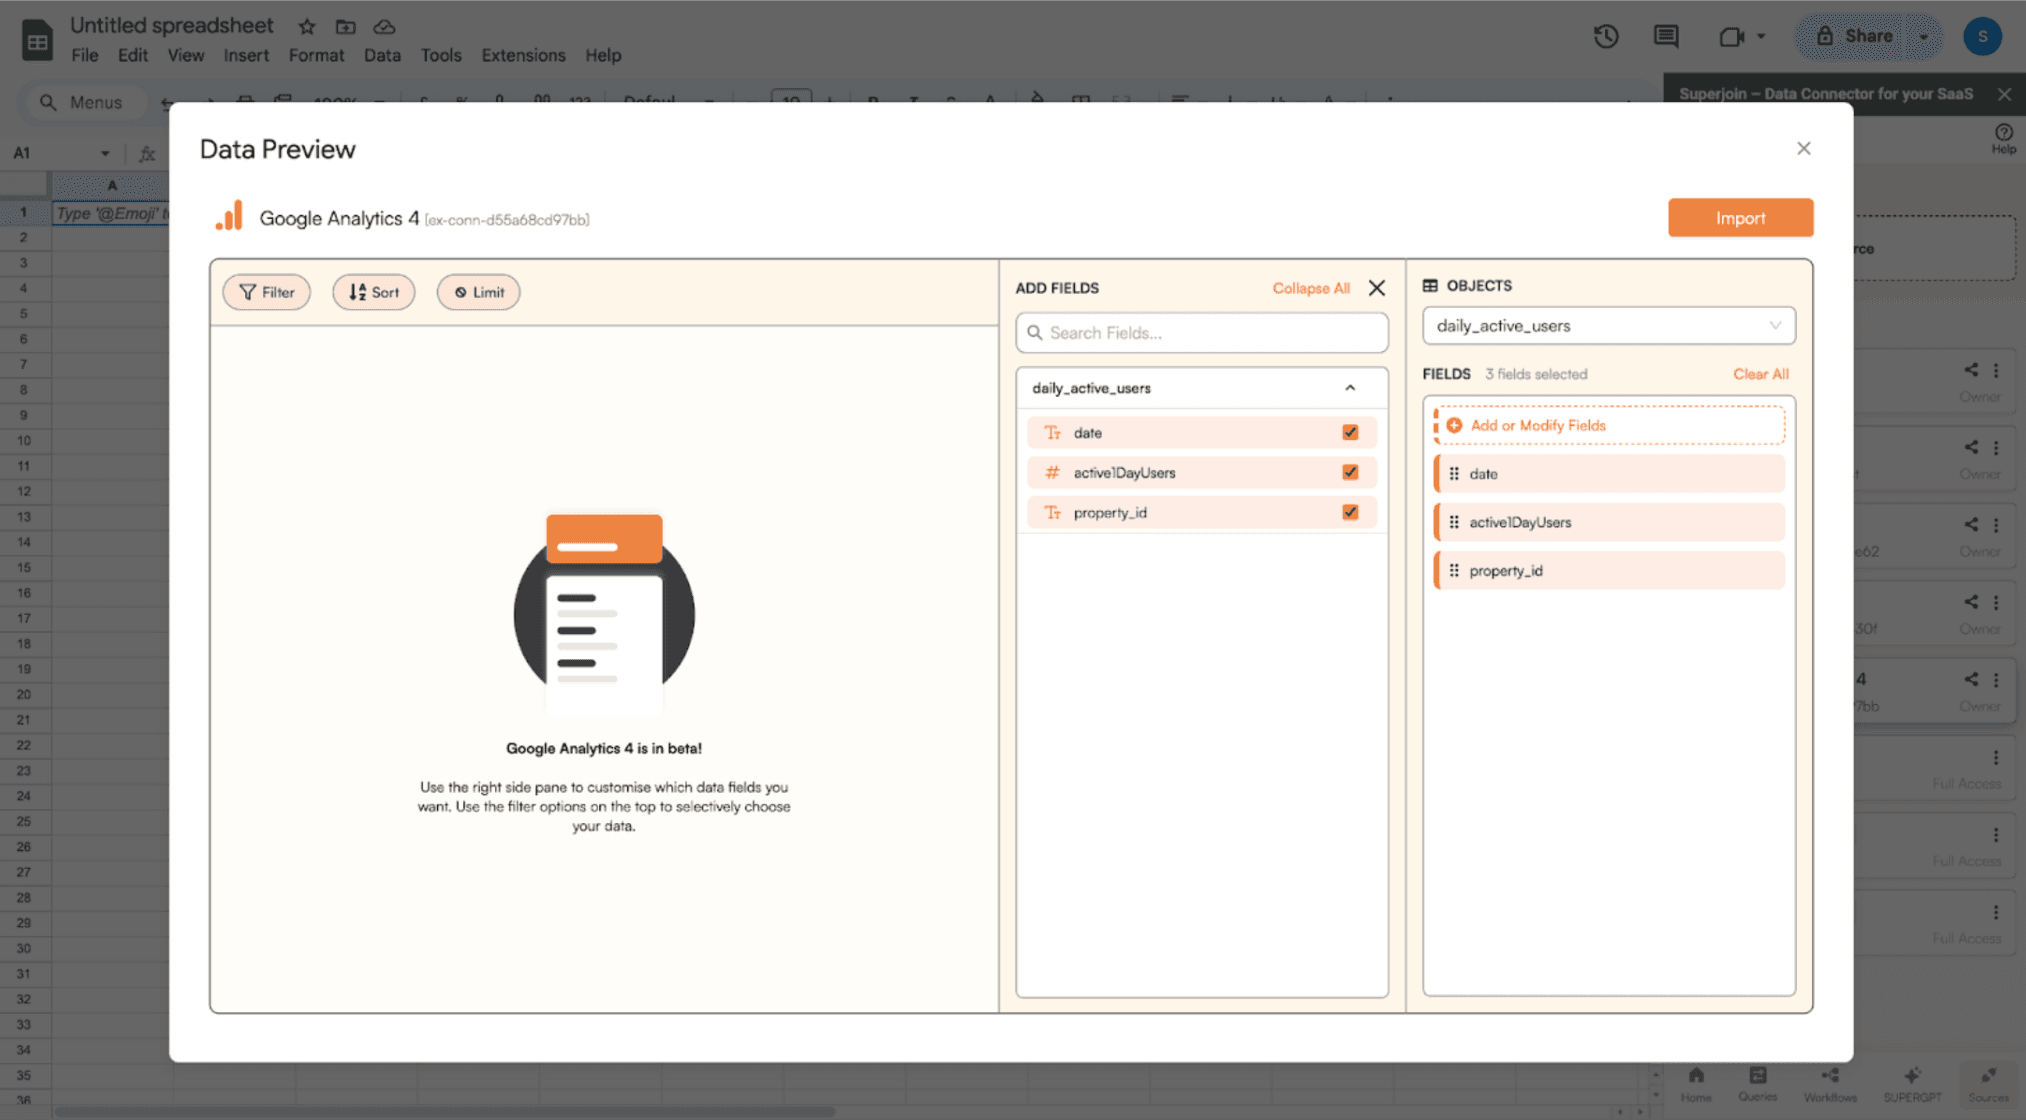Open the View menu

[x=185, y=55]
